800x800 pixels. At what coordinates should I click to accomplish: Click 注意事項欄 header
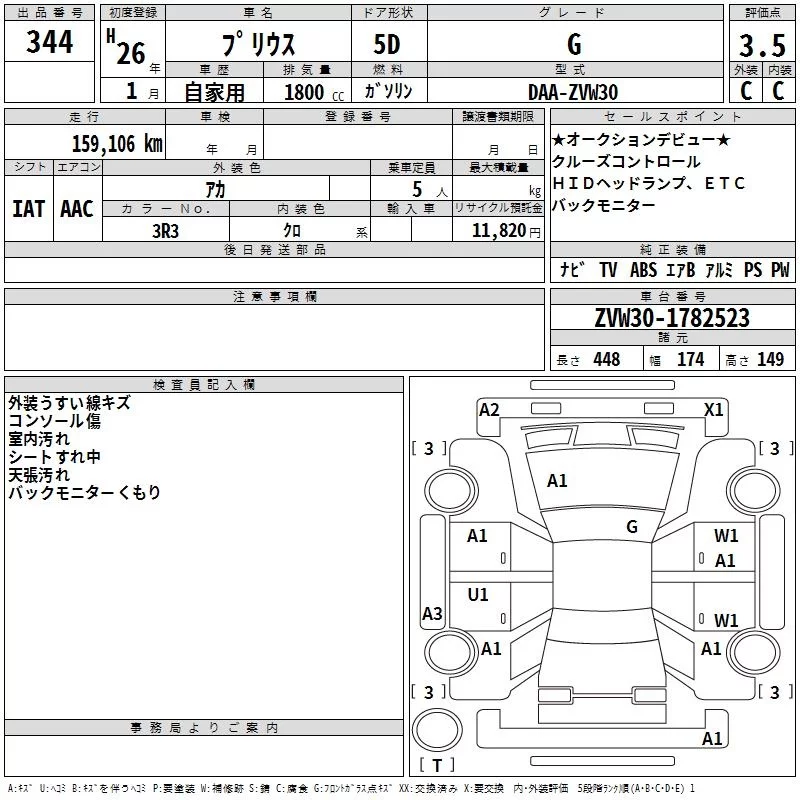pyautogui.click(x=275, y=296)
